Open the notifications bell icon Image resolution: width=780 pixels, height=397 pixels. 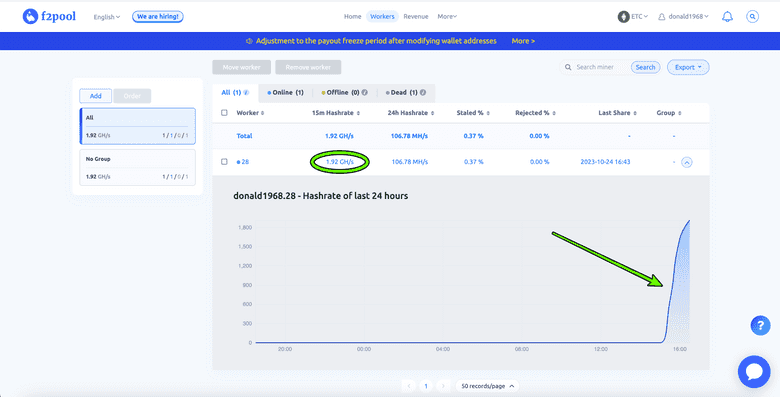click(727, 16)
